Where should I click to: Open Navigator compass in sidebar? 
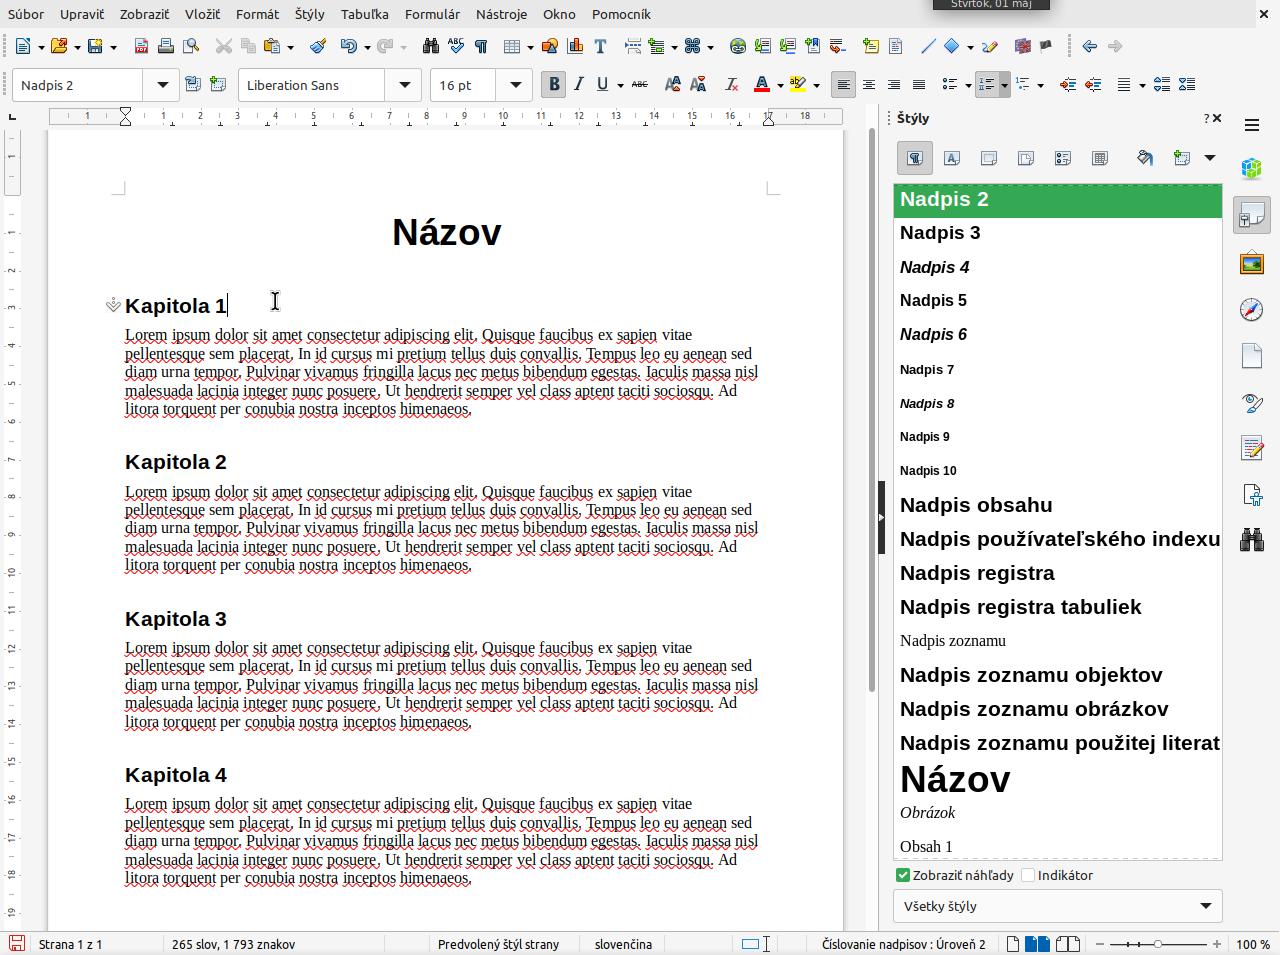click(1252, 310)
